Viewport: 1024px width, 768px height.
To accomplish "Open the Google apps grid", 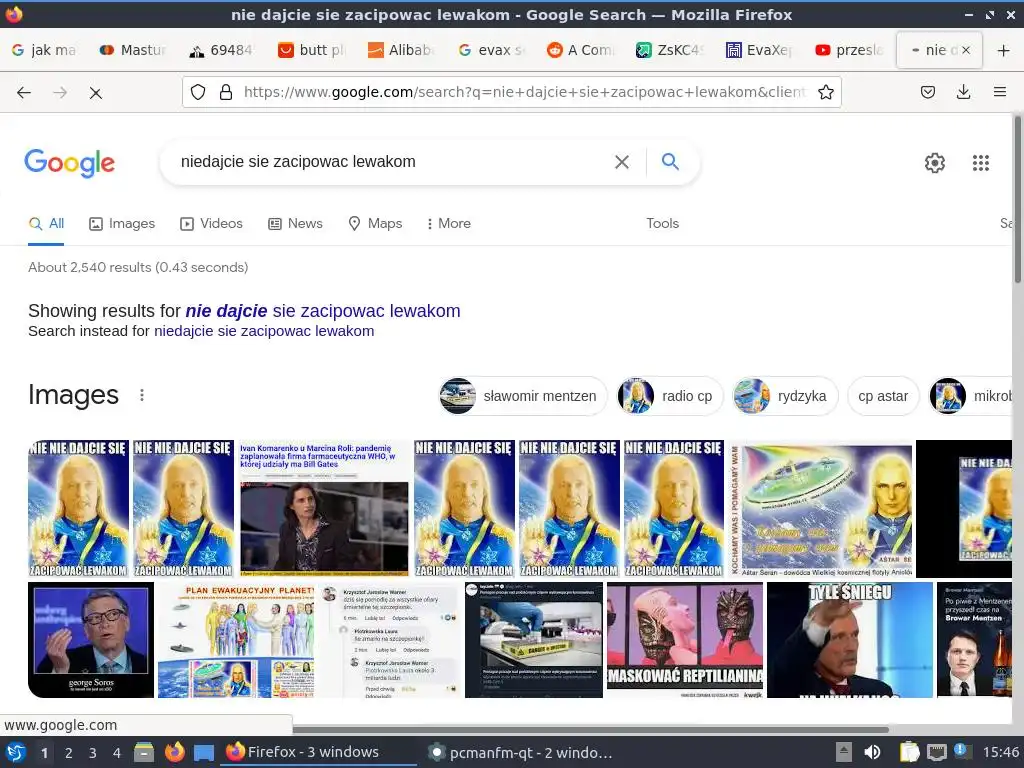I will pyautogui.click(x=980, y=163).
